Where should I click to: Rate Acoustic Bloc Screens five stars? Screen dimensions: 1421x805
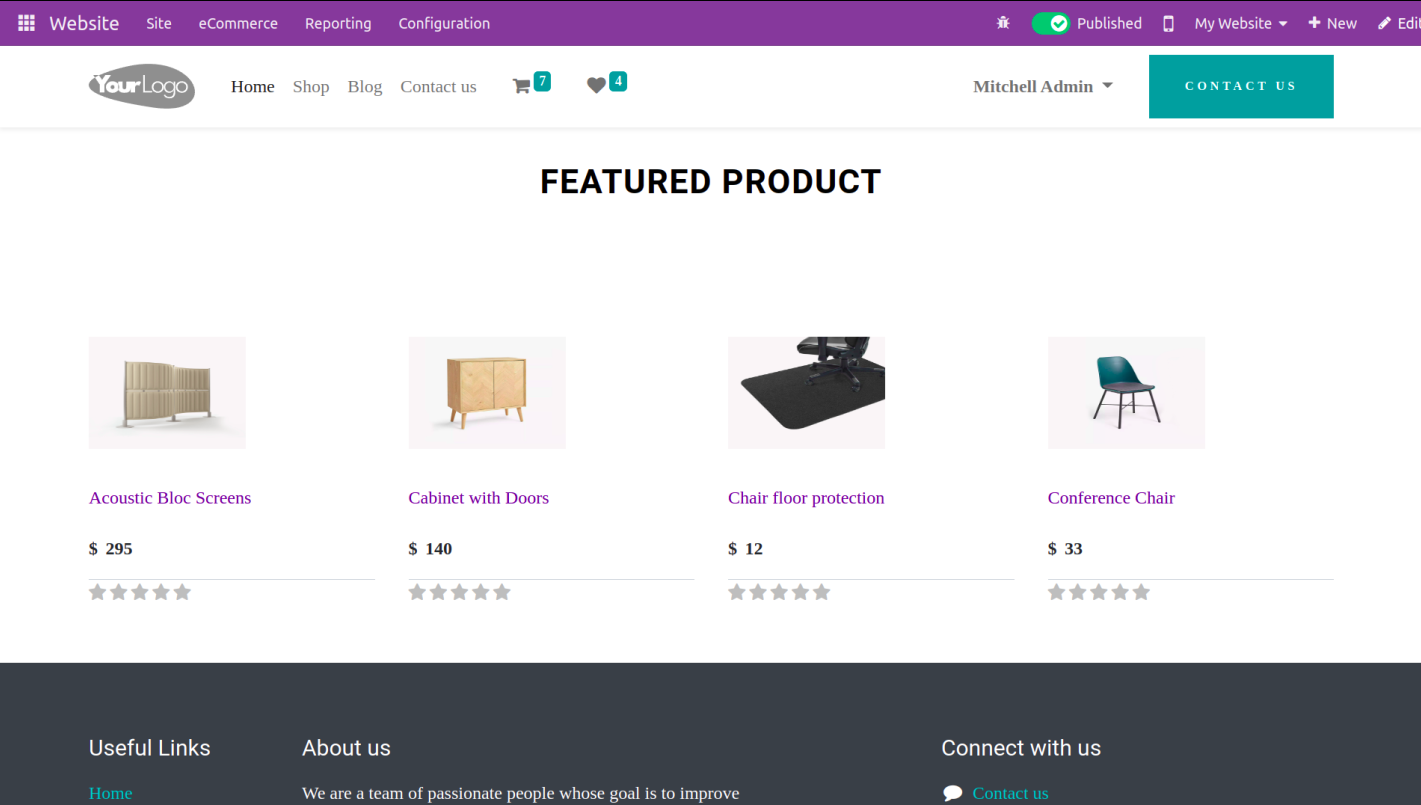click(x=182, y=592)
